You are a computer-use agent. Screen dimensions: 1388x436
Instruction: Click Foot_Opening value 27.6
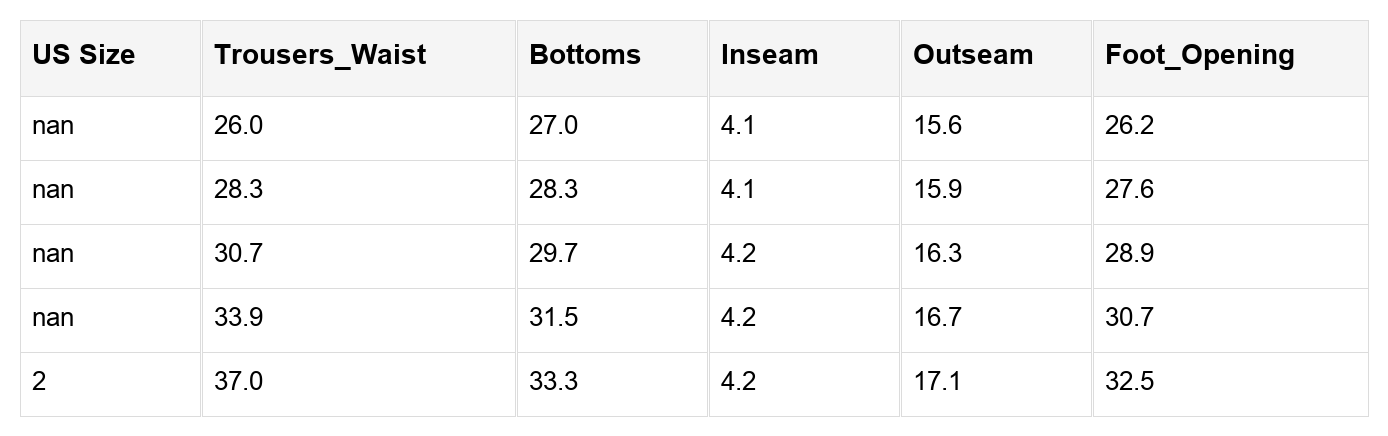pos(1129,190)
